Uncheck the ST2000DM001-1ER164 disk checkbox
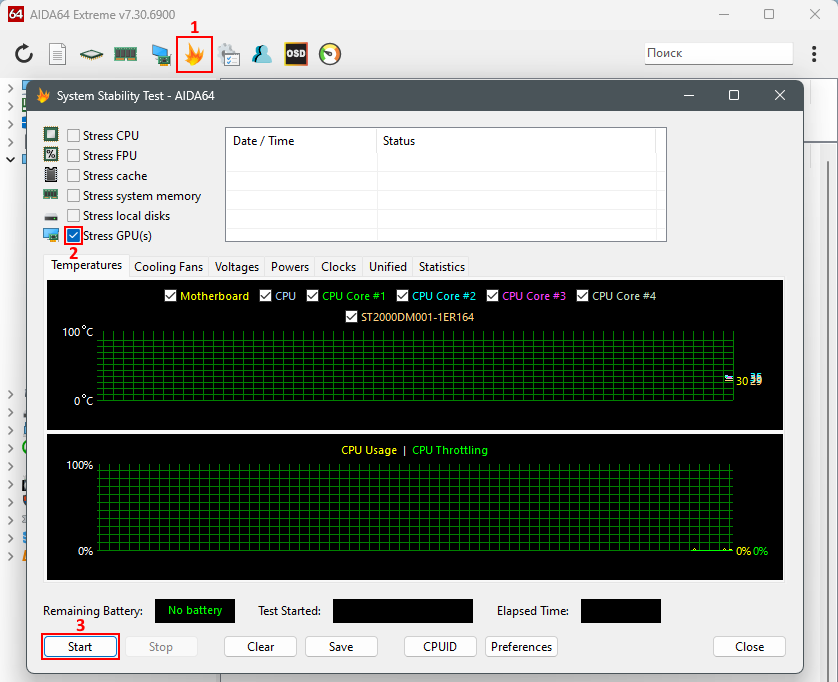Screen dimensions: 838x682 click(351, 316)
